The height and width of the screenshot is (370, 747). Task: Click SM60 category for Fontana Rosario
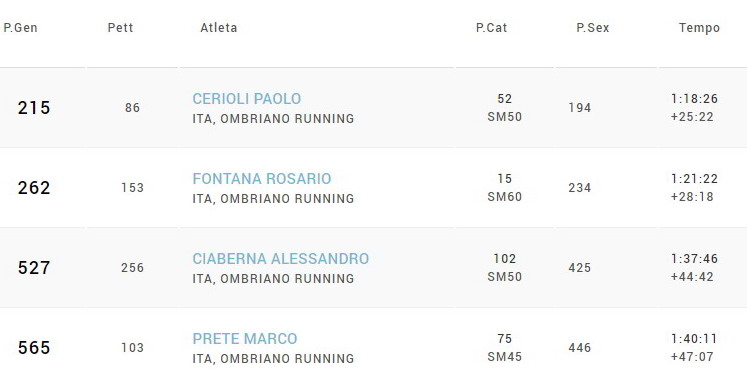[x=505, y=197]
